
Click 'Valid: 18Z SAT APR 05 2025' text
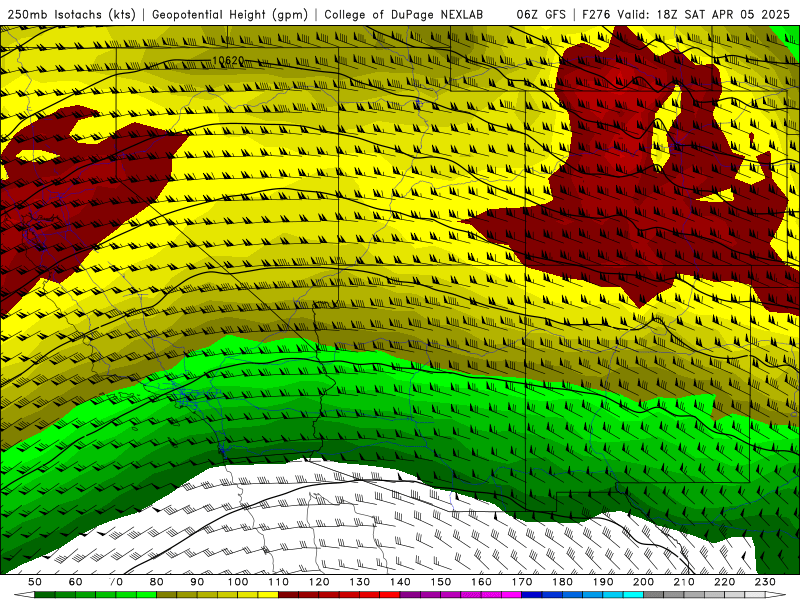coord(704,14)
